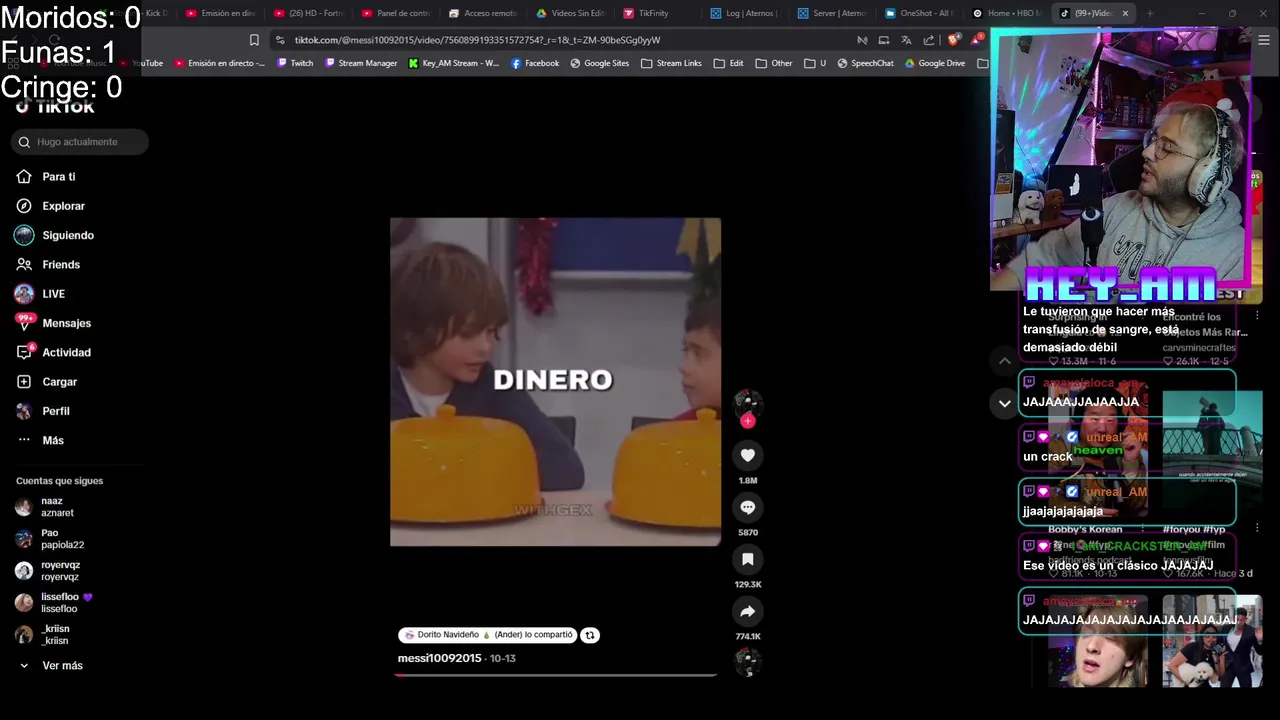Screen dimensions: 1280x720
Task: Open the Google Drive bookmark
Action: click(935, 63)
